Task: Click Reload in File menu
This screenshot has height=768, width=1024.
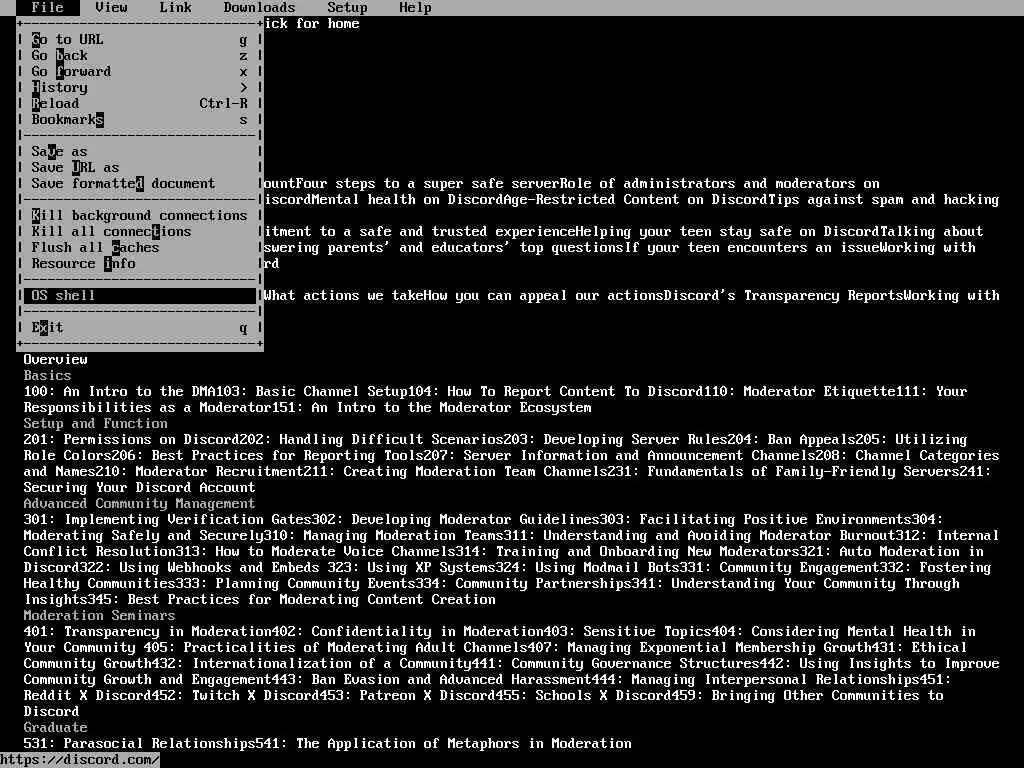Action: click(x=139, y=104)
